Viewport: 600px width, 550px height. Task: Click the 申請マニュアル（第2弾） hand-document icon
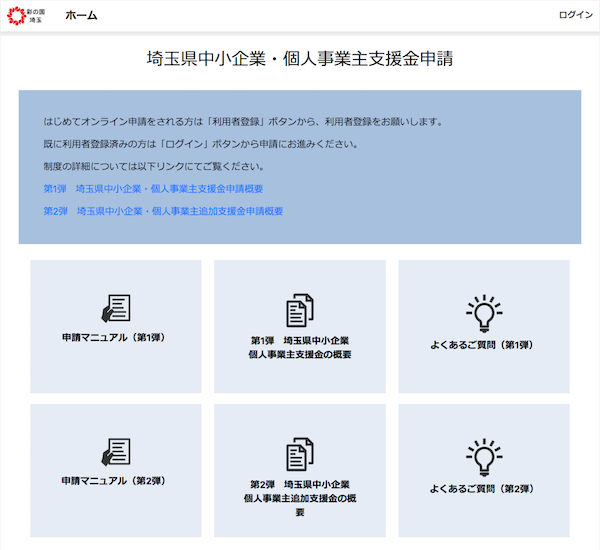tap(116, 452)
